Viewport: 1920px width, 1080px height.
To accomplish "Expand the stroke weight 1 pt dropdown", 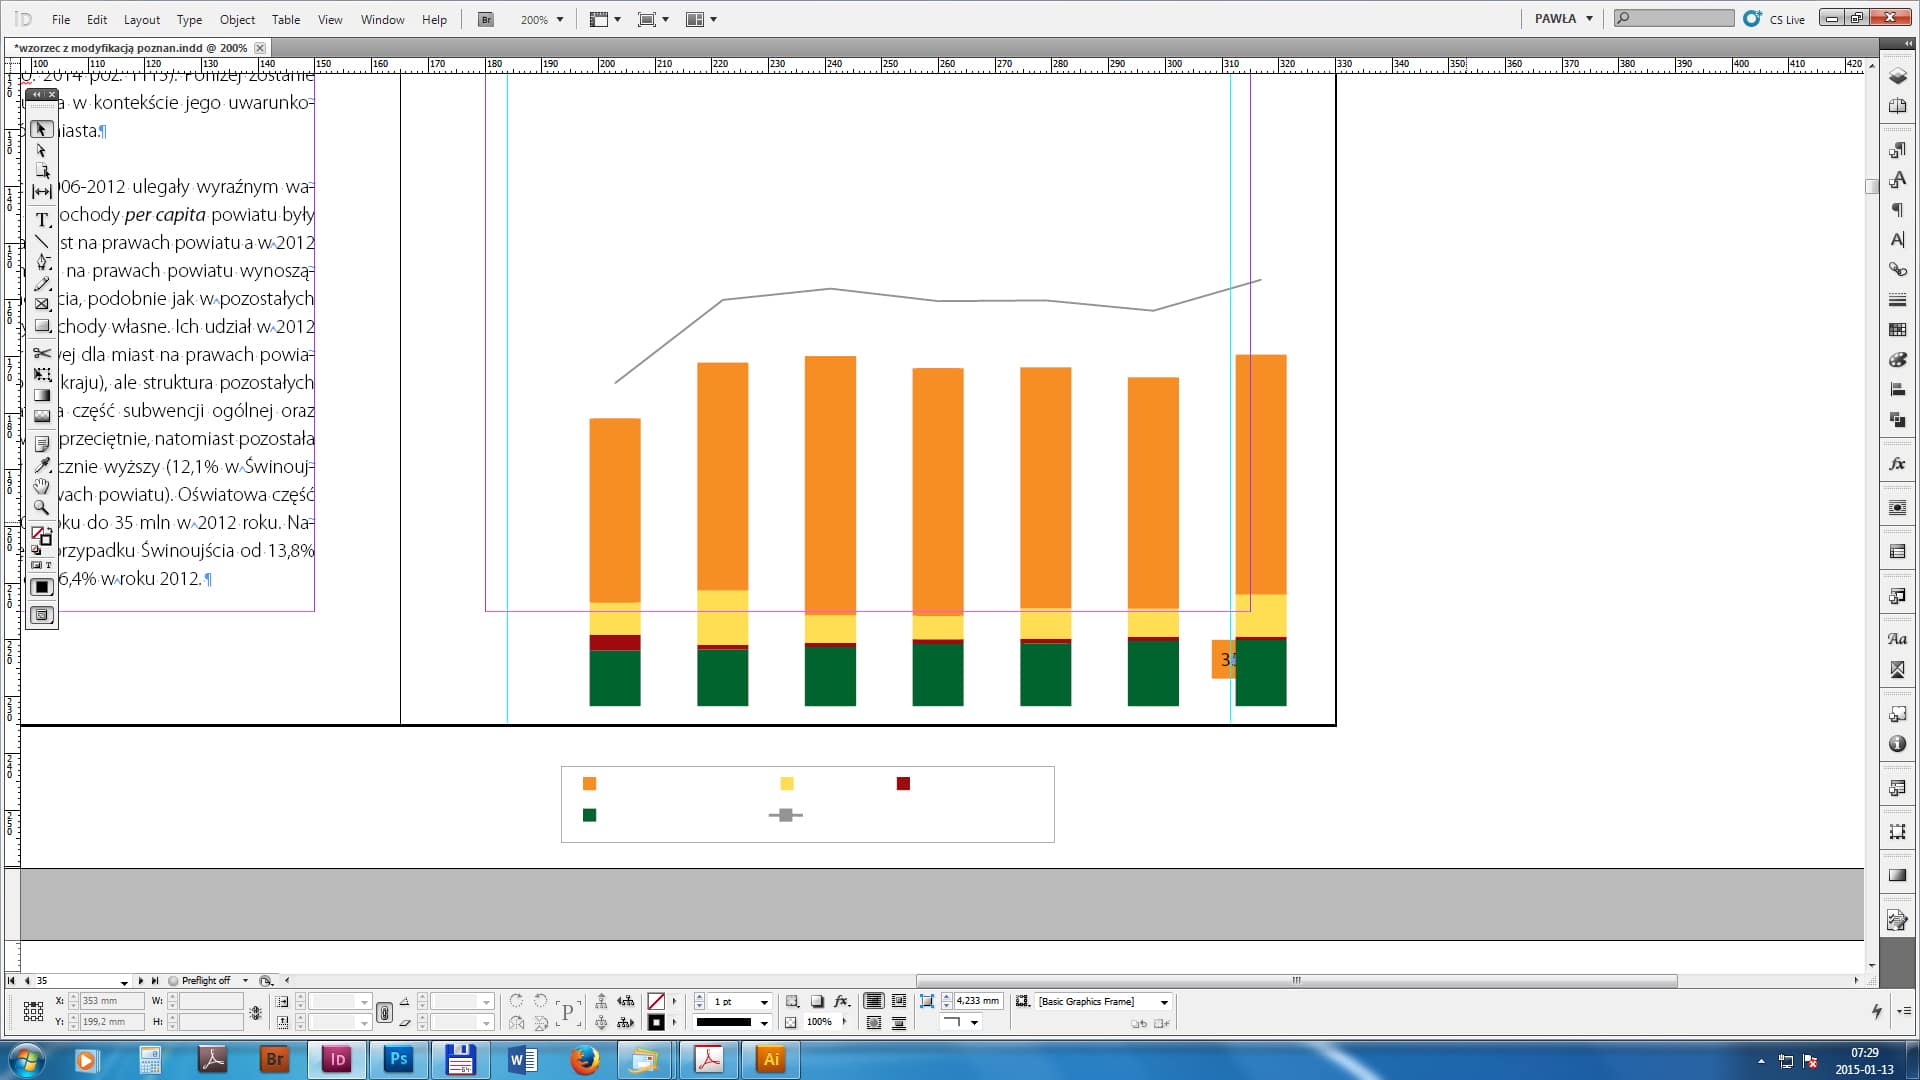I will click(764, 1001).
